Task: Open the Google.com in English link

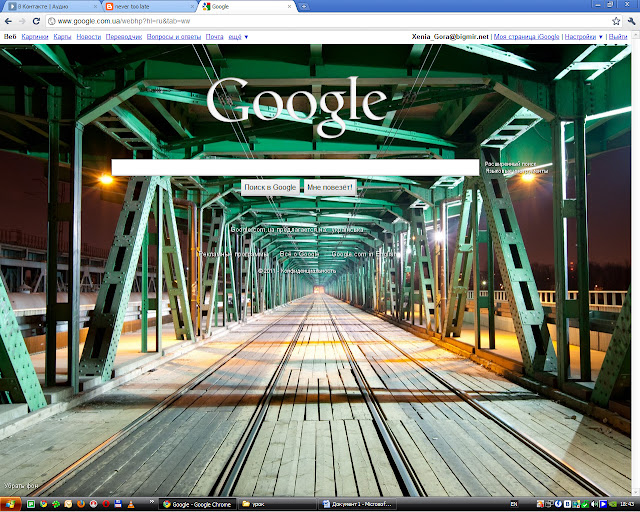Action: tap(363, 254)
